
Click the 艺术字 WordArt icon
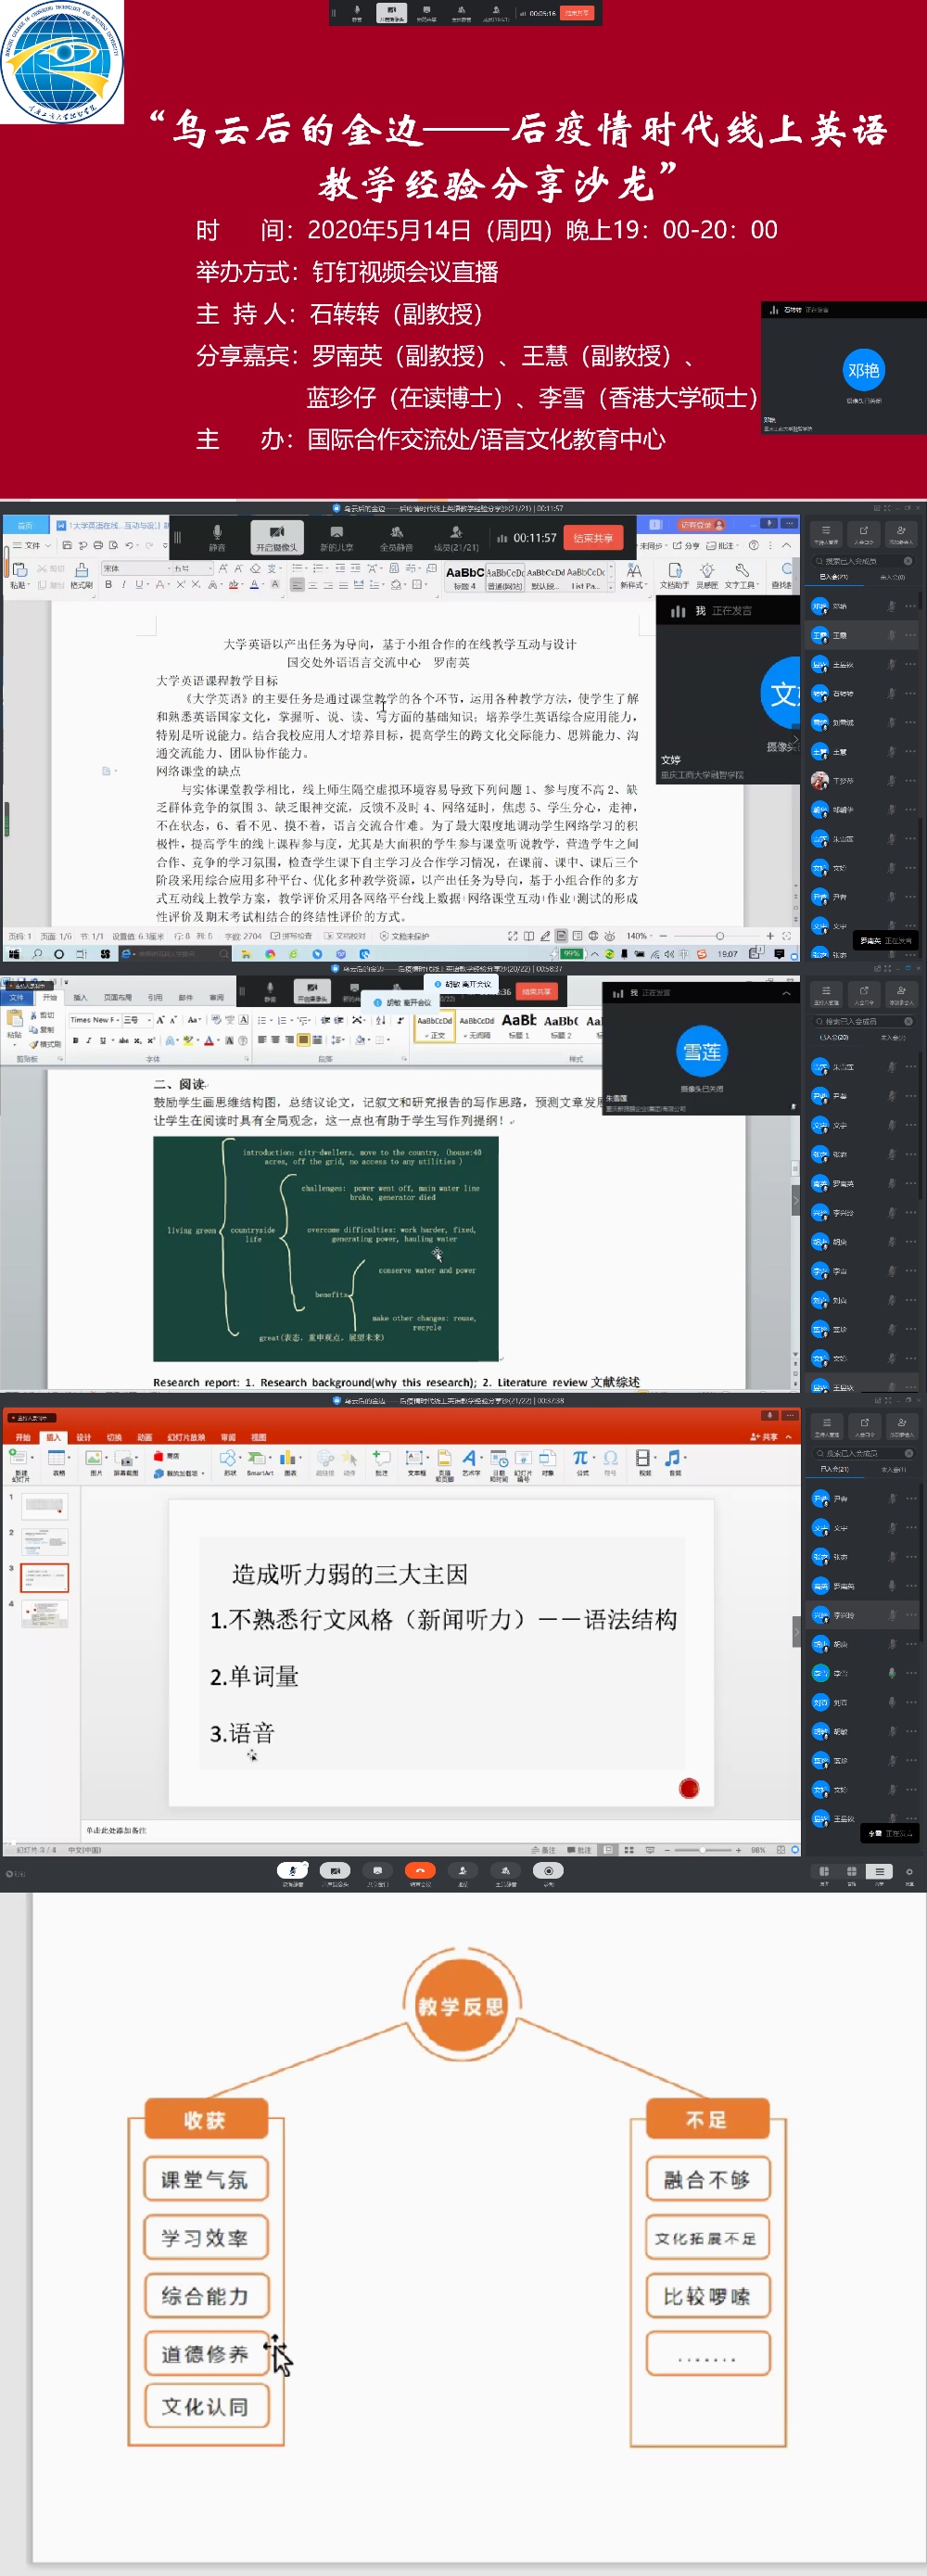point(470,1461)
